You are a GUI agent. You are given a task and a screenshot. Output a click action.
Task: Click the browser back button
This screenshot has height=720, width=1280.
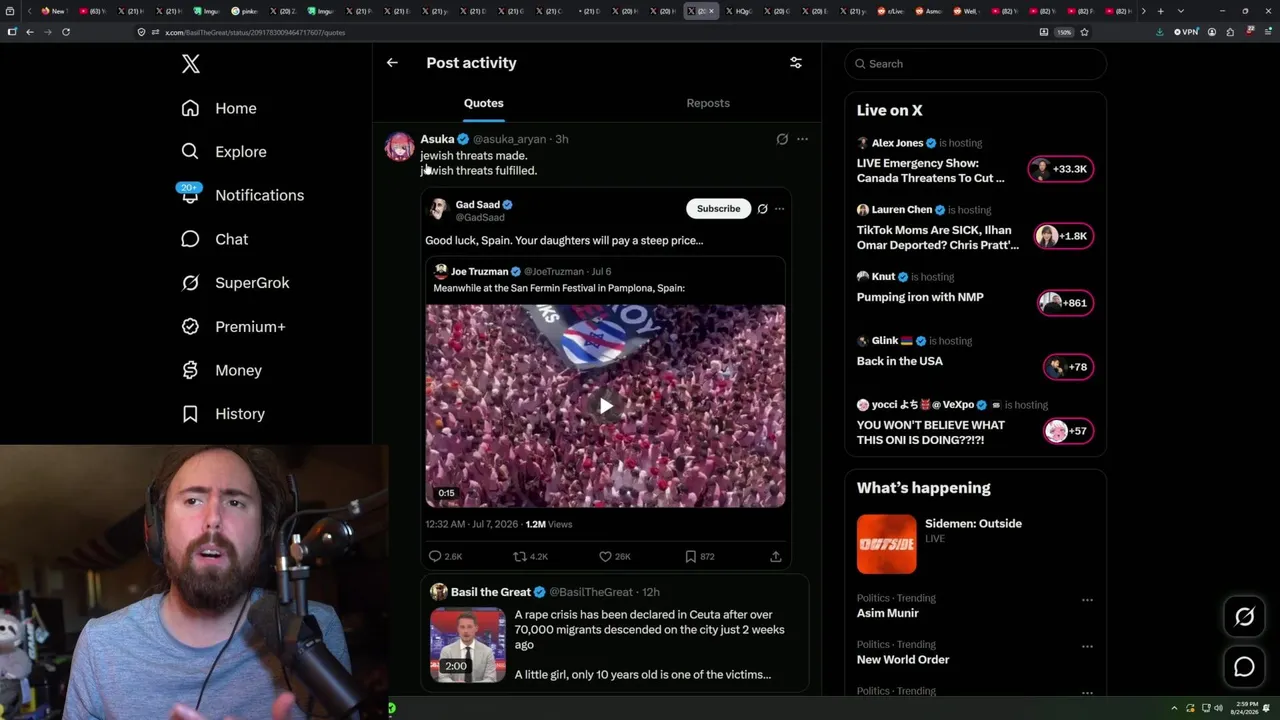(30, 32)
